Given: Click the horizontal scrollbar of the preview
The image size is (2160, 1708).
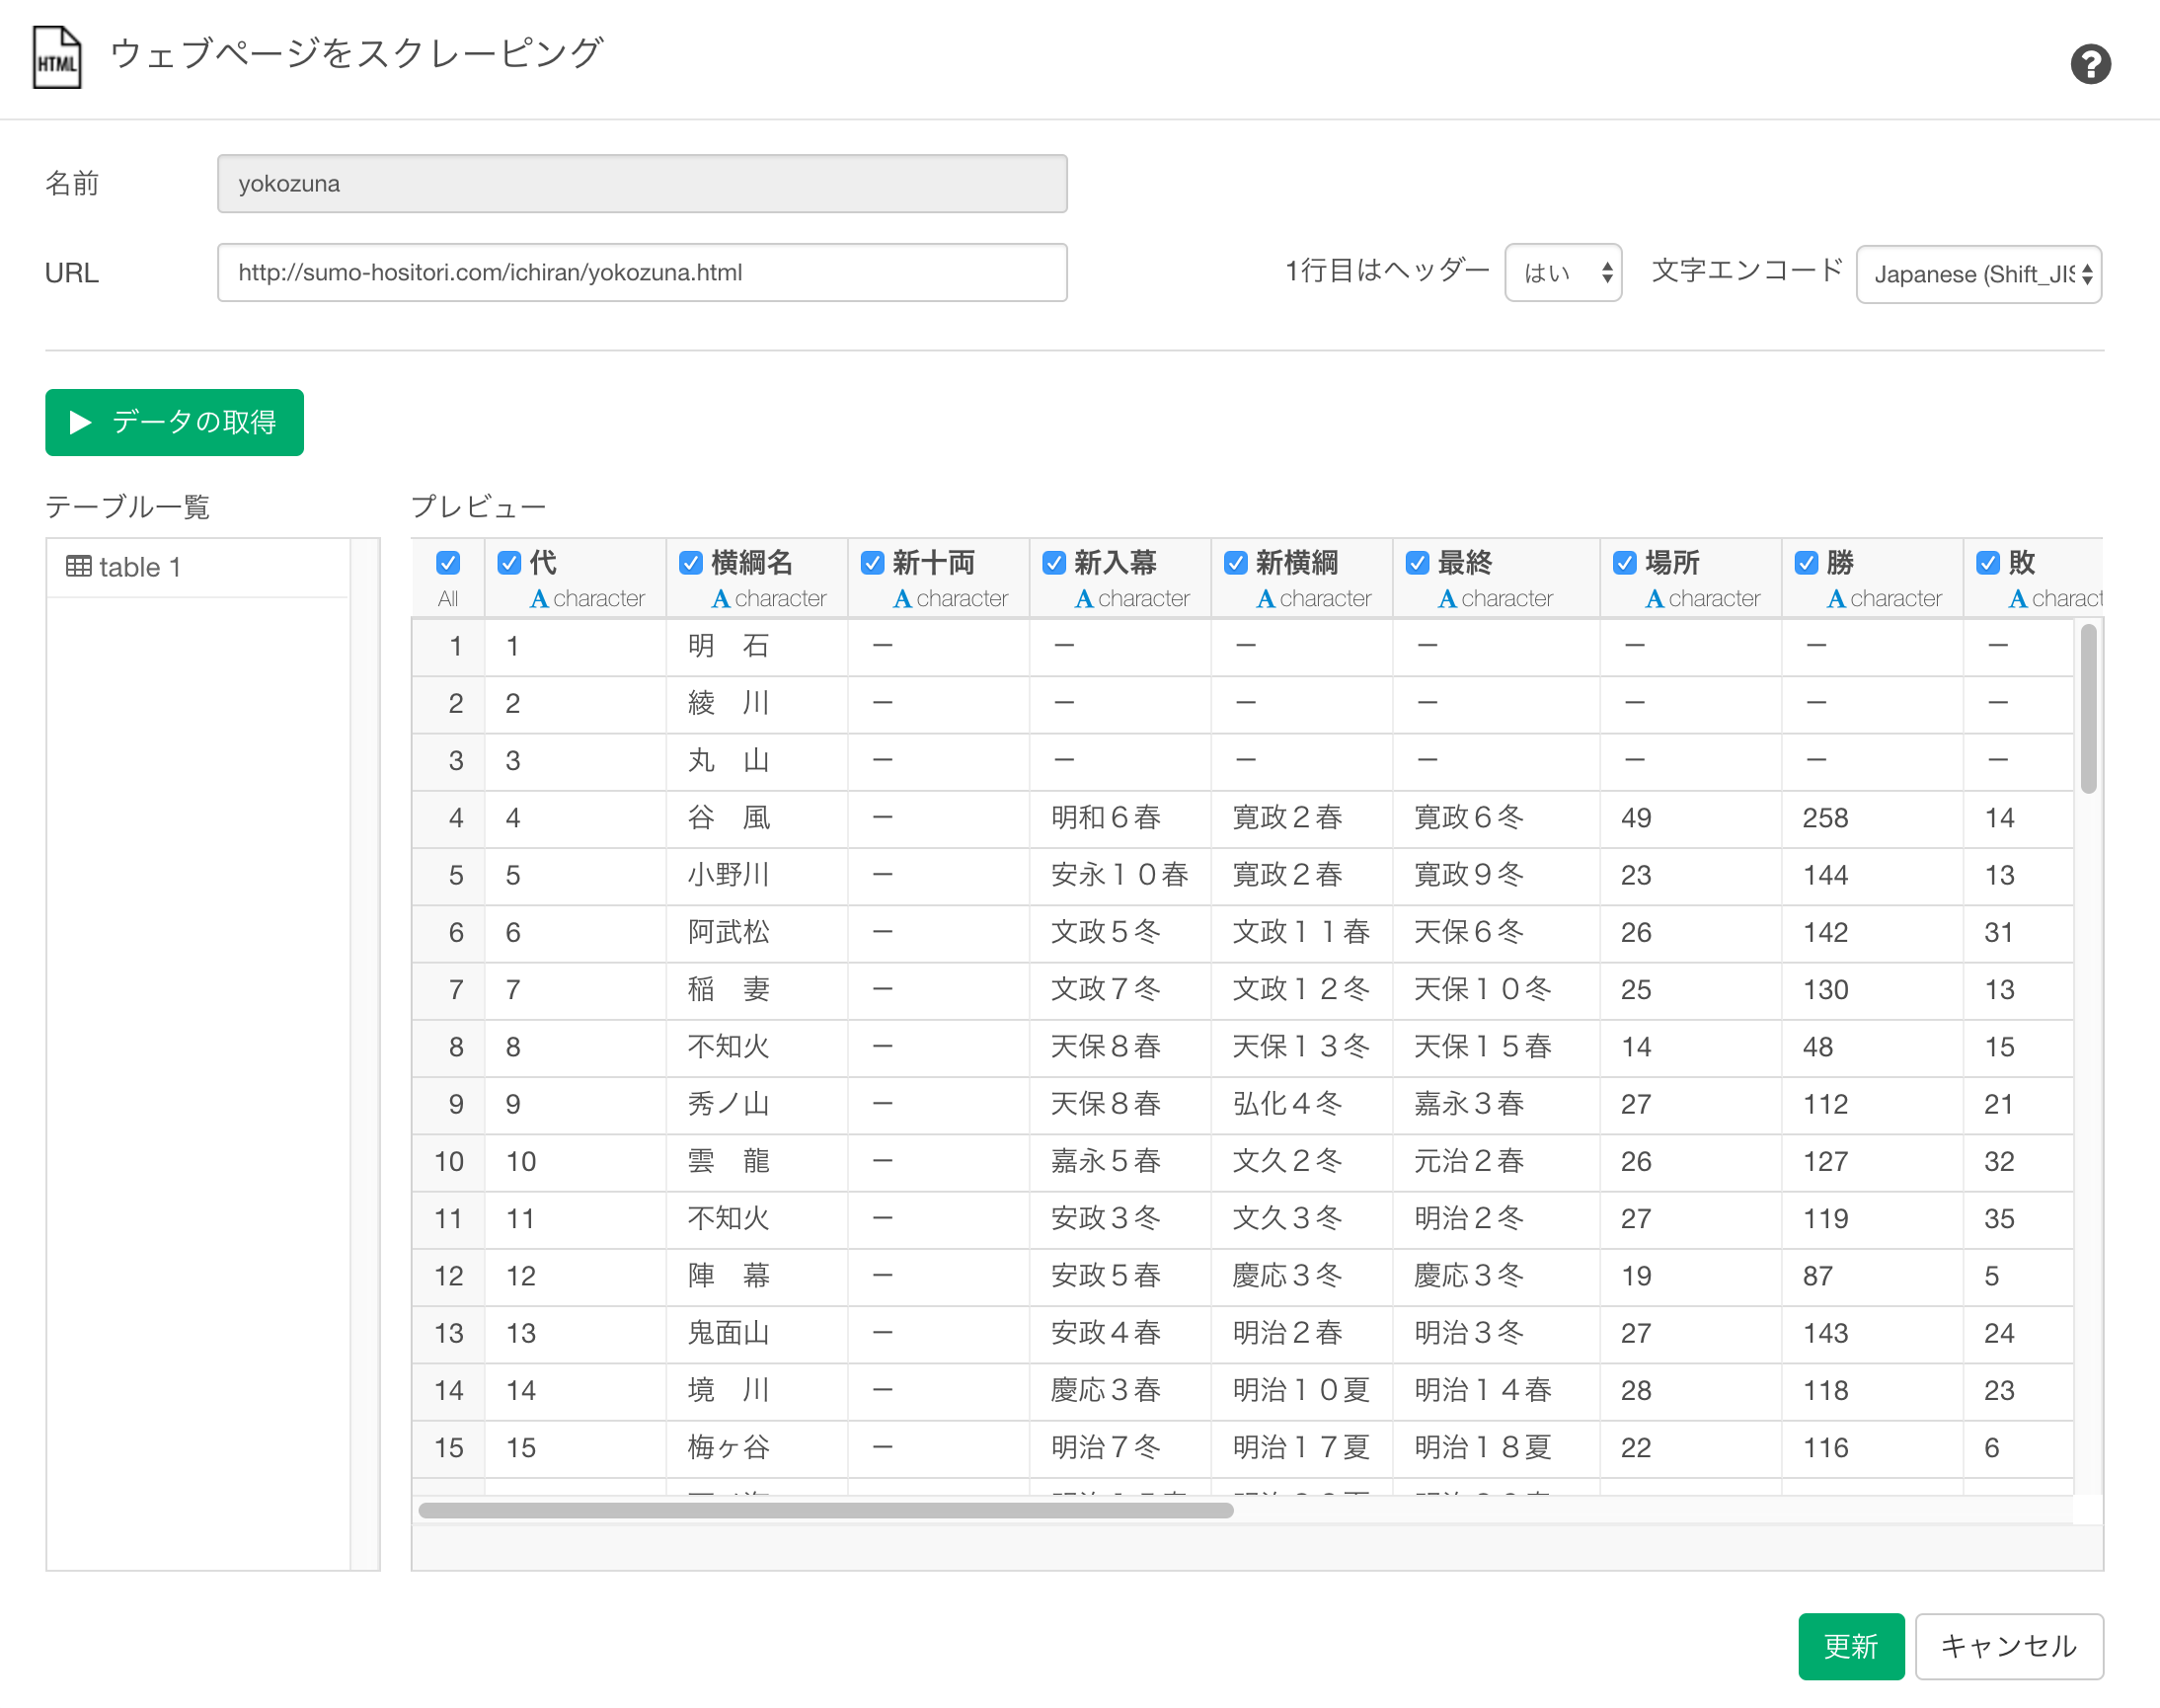Looking at the screenshot, I should [825, 1510].
